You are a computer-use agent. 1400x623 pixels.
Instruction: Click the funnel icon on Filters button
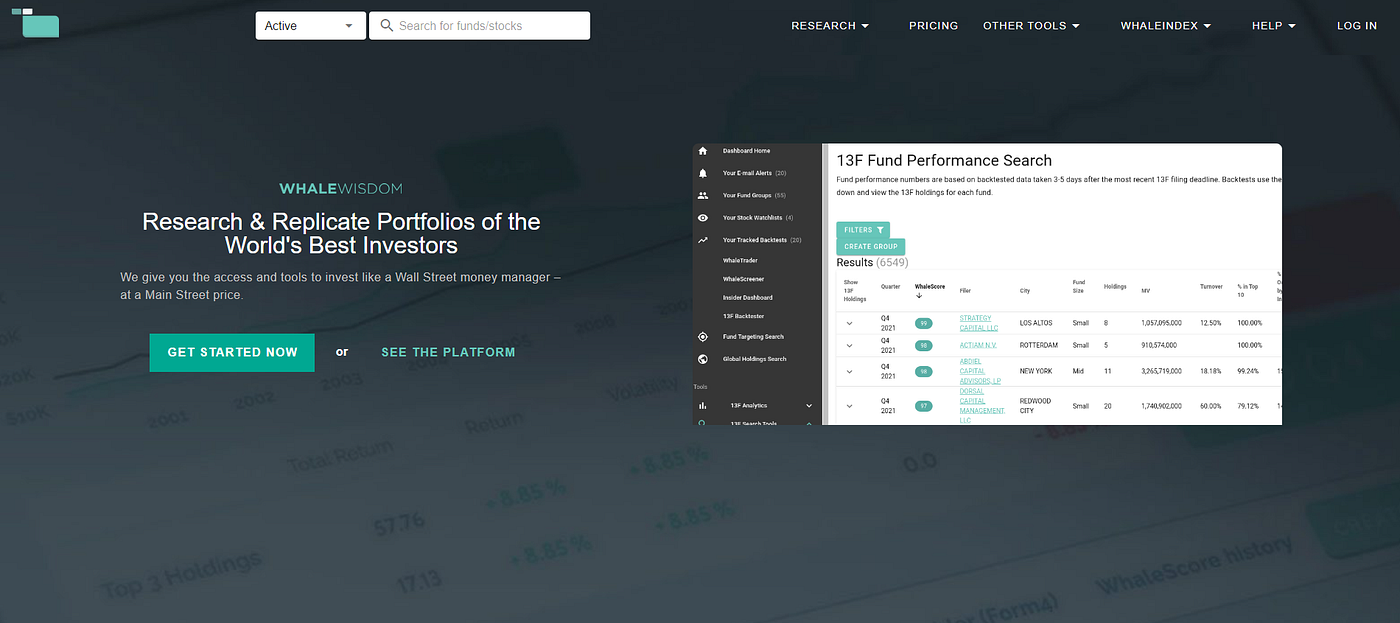(x=880, y=230)
